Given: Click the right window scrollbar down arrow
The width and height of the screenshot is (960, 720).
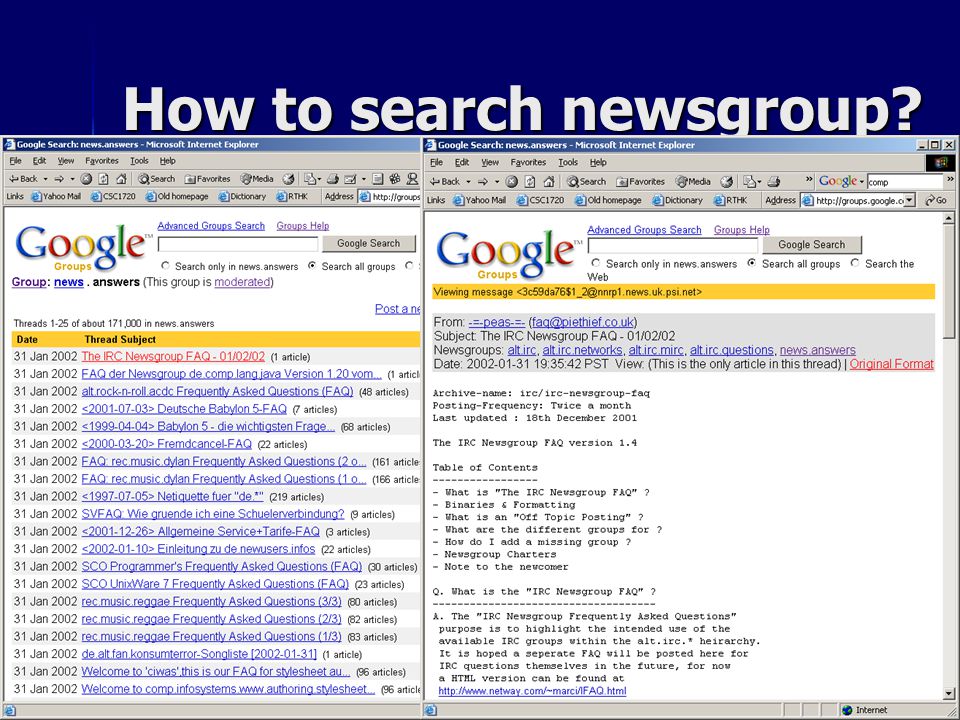Looking at the screenshot, I should pos(949,694).
